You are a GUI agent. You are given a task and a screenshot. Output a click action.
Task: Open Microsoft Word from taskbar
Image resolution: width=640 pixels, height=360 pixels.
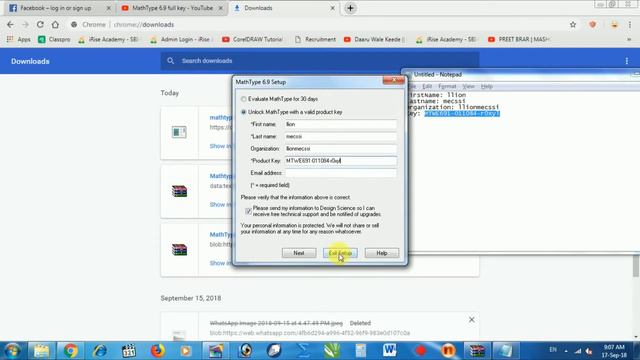point(389,351)
